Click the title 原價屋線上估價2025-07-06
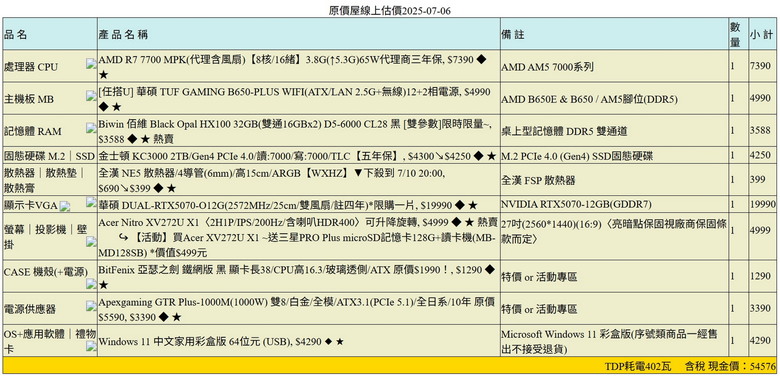 390,10
